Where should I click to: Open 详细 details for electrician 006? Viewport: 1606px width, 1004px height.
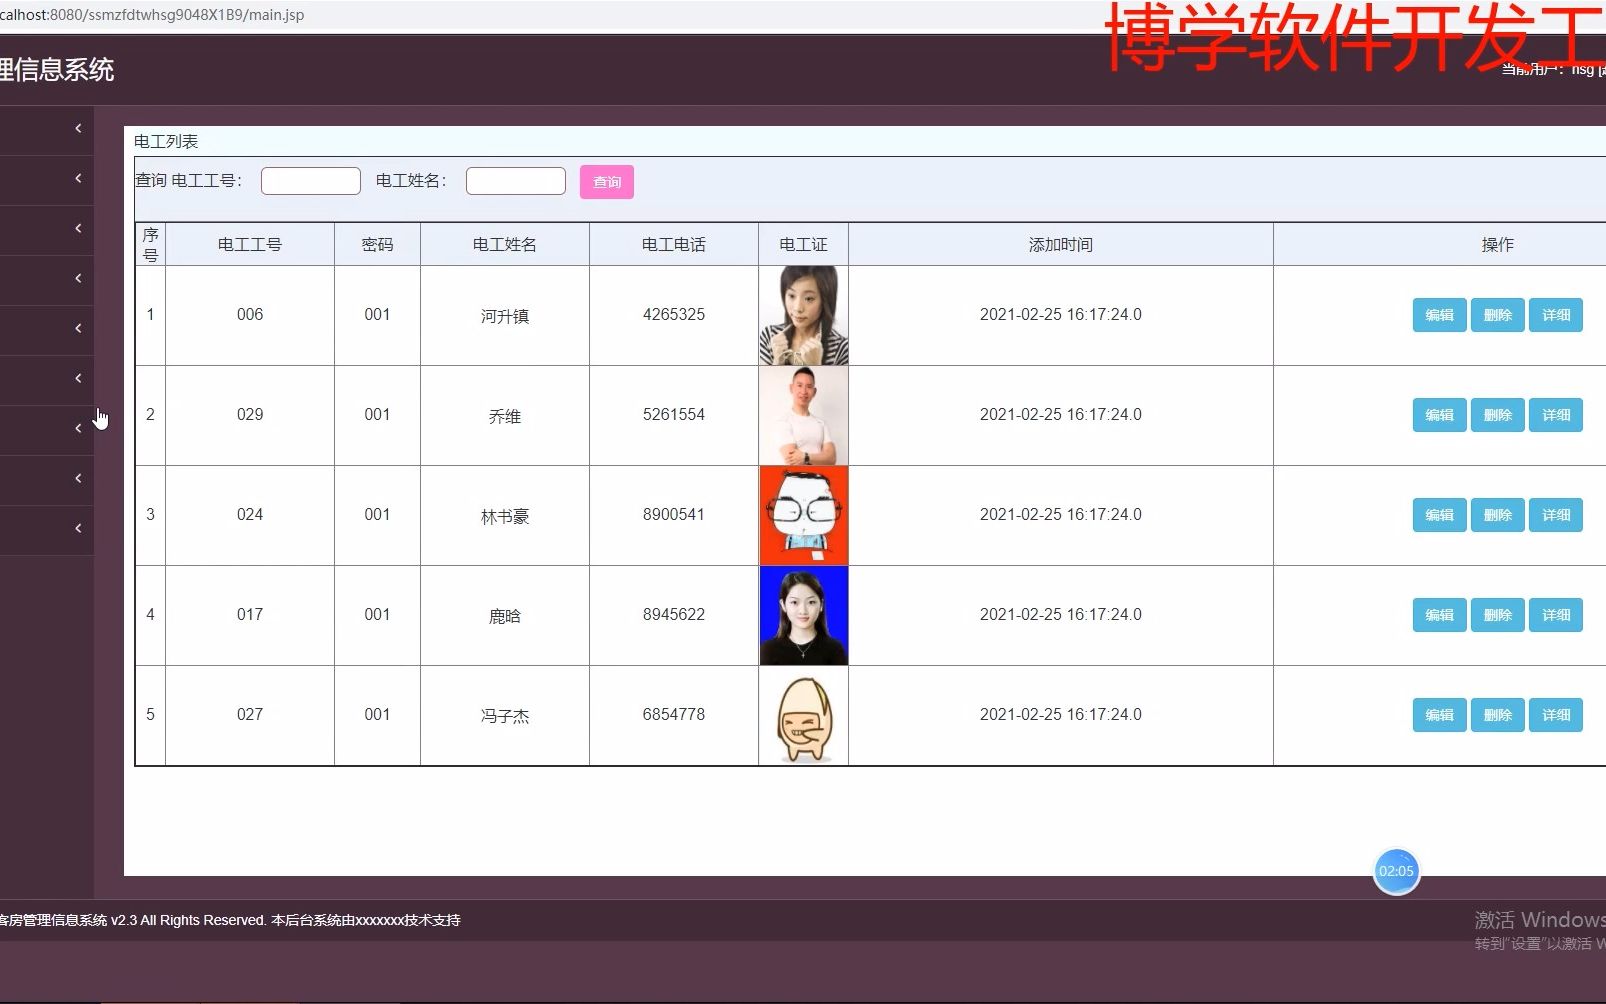coord(1555,315)
